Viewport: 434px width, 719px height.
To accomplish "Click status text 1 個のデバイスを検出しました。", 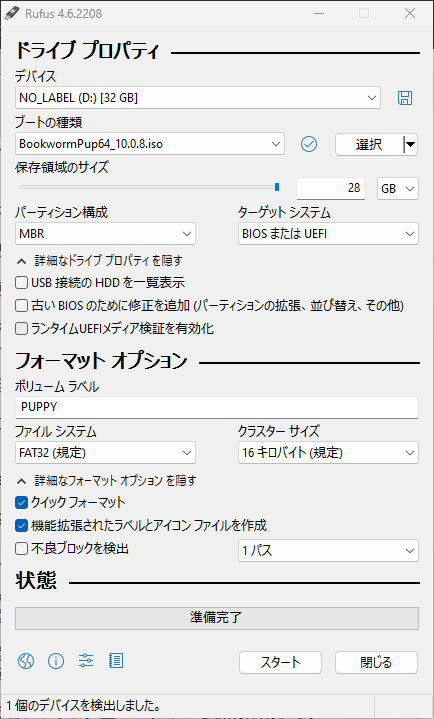I will pyautogui.click(x=83, y=705).
